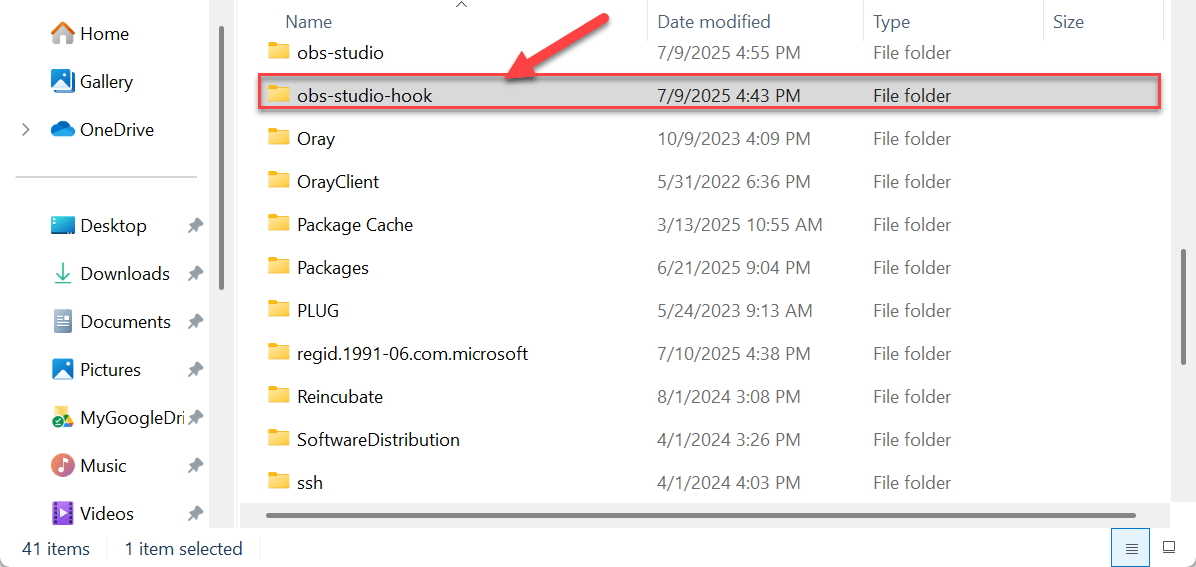Select the Gallery icon in sidebar
The width and height of the screenshot is (1196, 567).
click(x=62, y=82)
